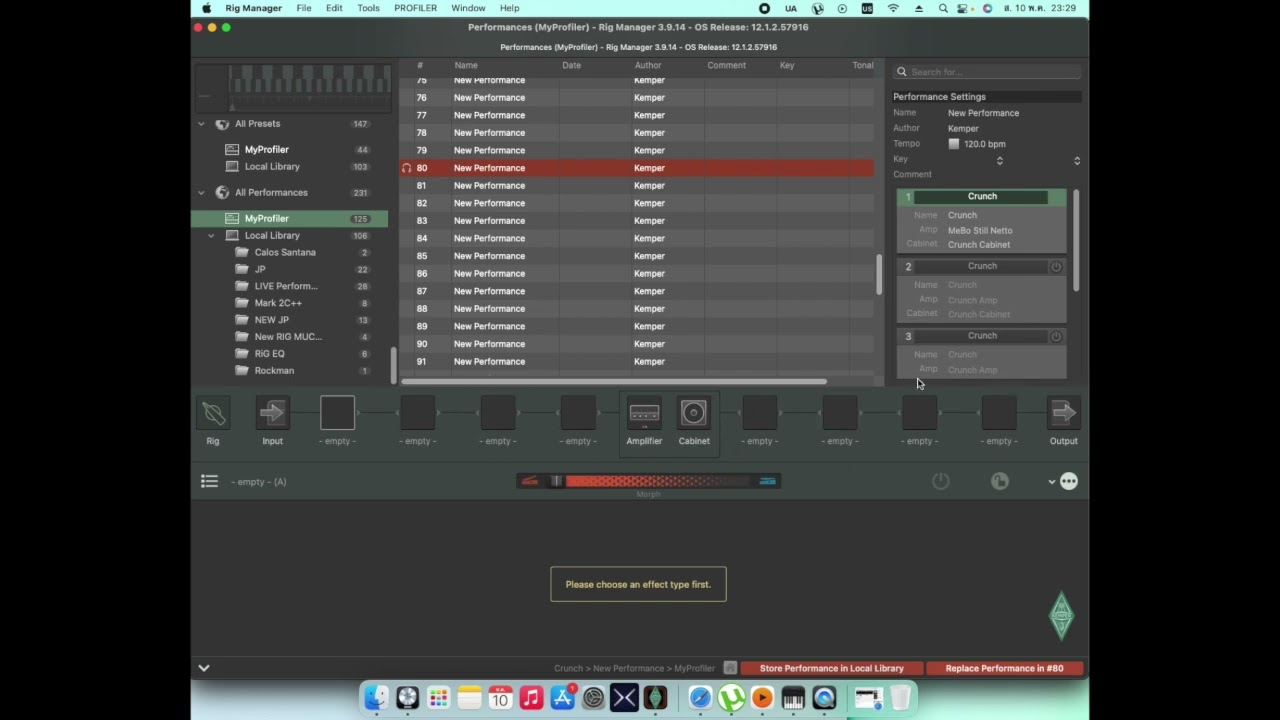Toggle power button on slot 3 Crunch
The height and width of the screenshot is (720, 1280).
pyautogui.click(x=1055, y=336)
